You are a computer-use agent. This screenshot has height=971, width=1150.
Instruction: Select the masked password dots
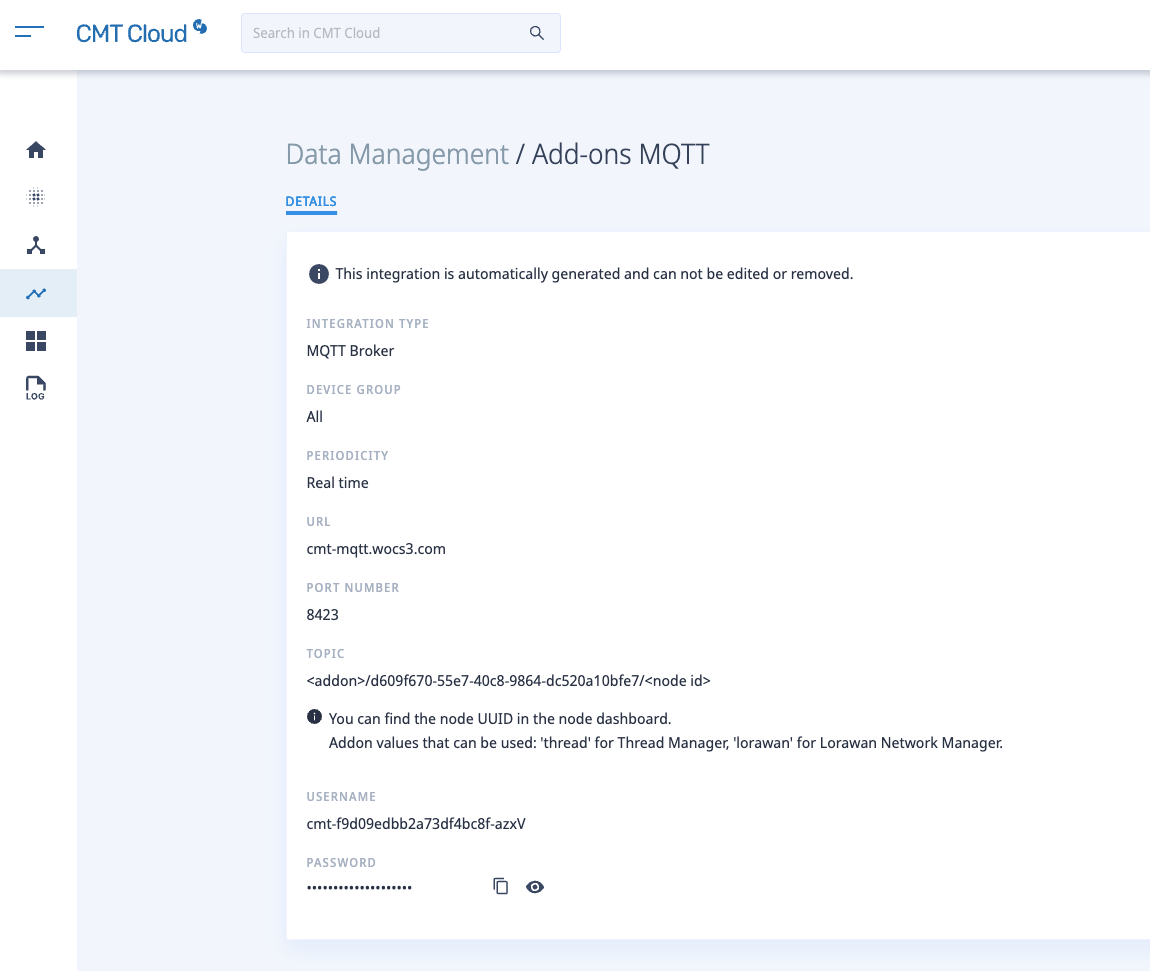(x=359, y=886)
